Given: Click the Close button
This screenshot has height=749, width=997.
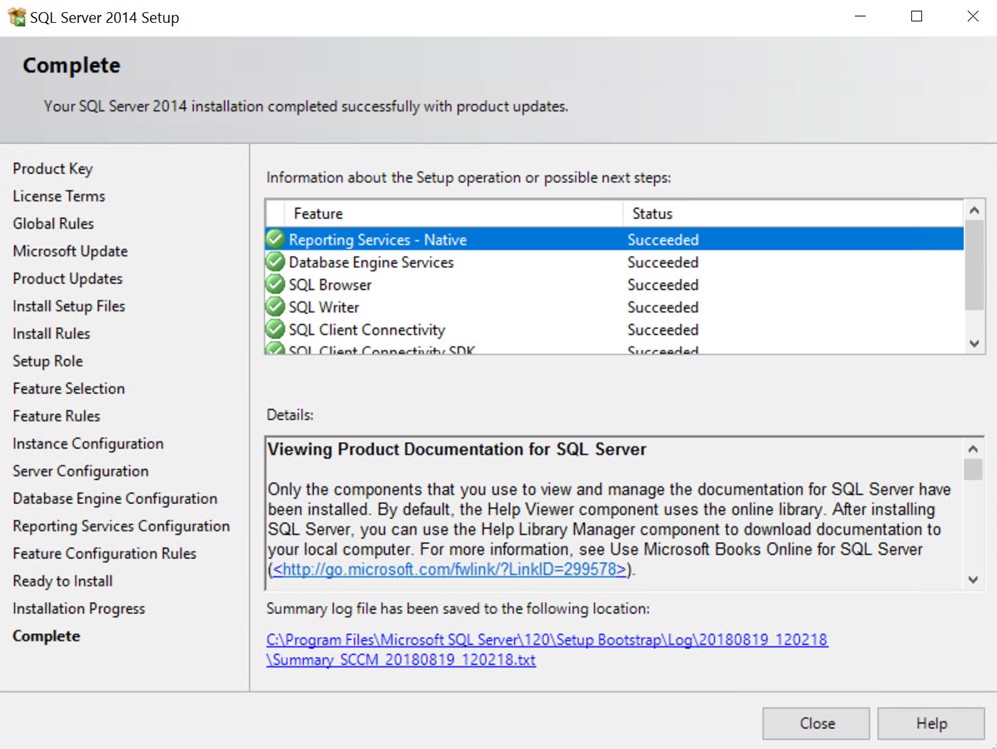Looking at the screenshot, I should point(816,724).
